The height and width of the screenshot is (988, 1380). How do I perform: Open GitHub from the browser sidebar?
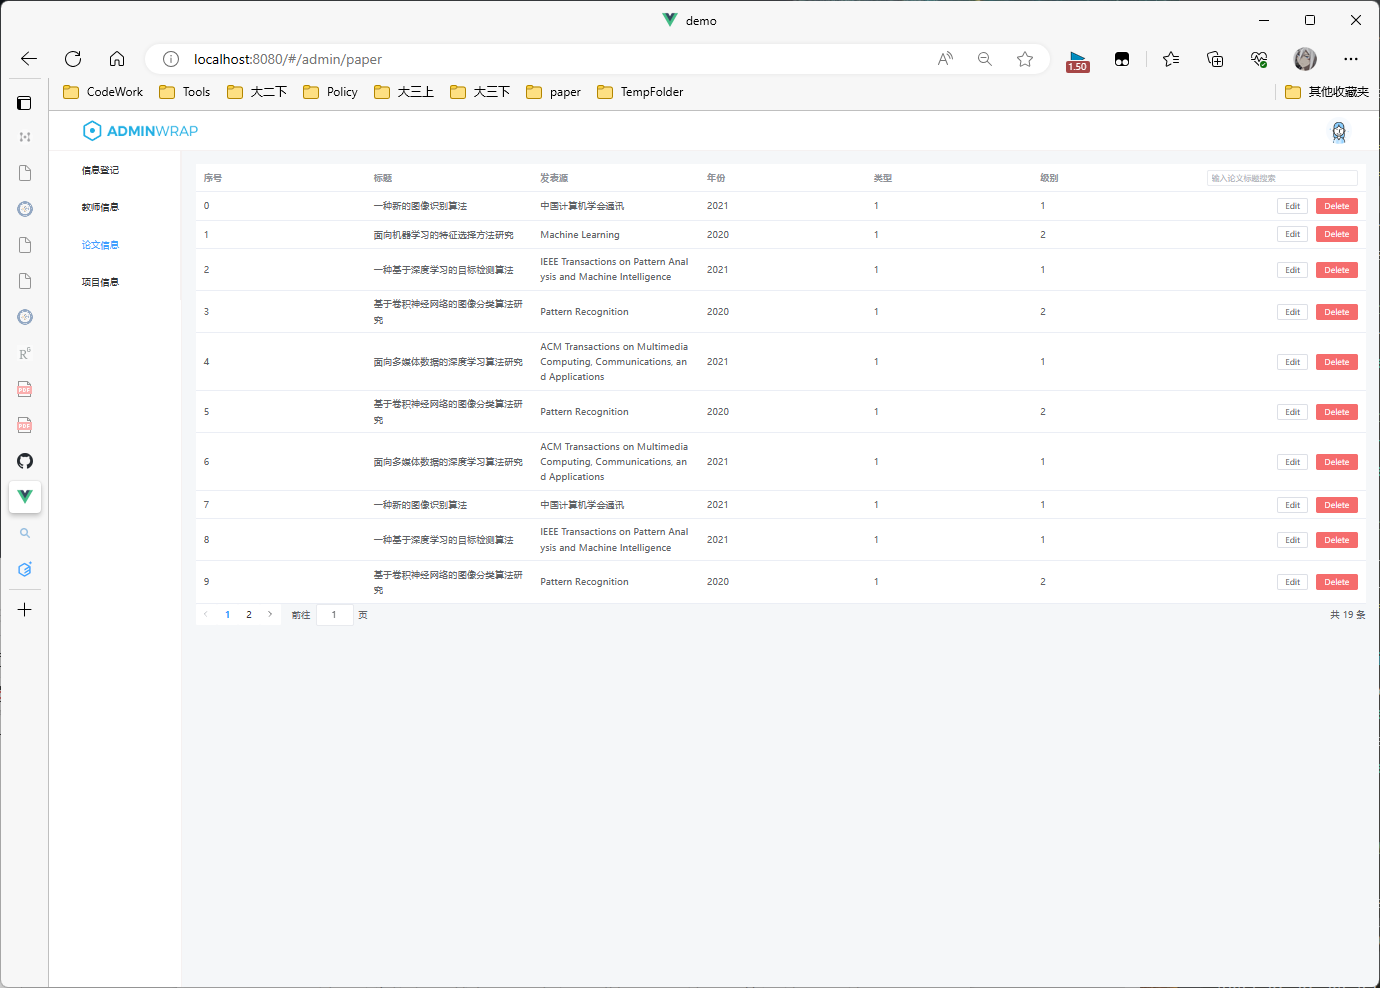[x=25, y=461]
